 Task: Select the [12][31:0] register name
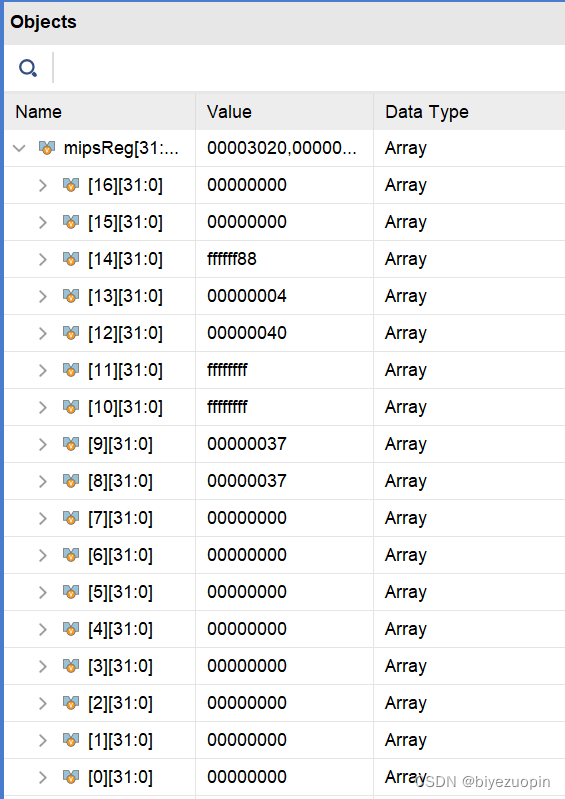point(125,333)
